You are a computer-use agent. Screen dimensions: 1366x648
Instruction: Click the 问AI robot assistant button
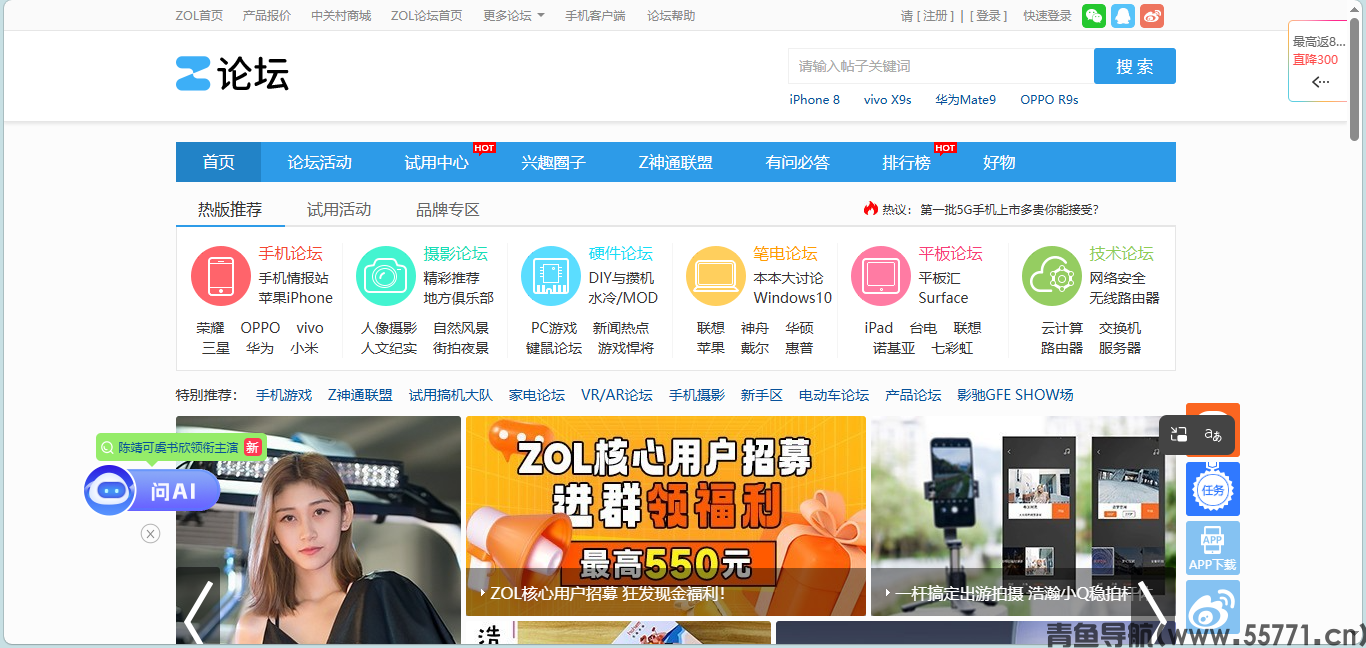[x=152, y=491]
